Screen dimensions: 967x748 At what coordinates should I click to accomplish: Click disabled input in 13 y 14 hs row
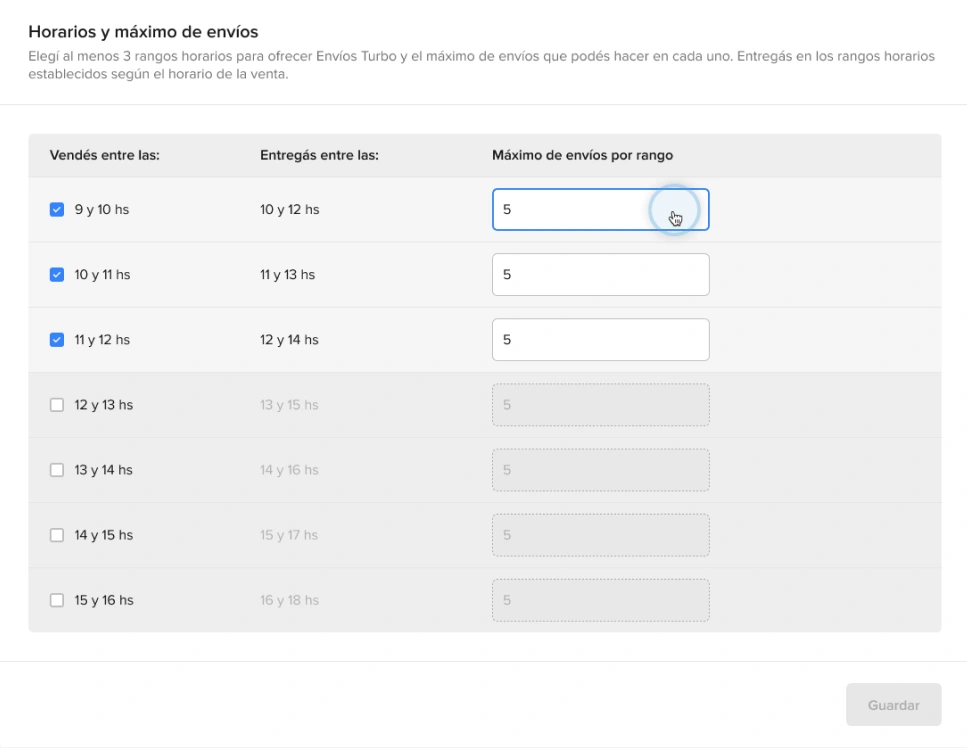600,470
